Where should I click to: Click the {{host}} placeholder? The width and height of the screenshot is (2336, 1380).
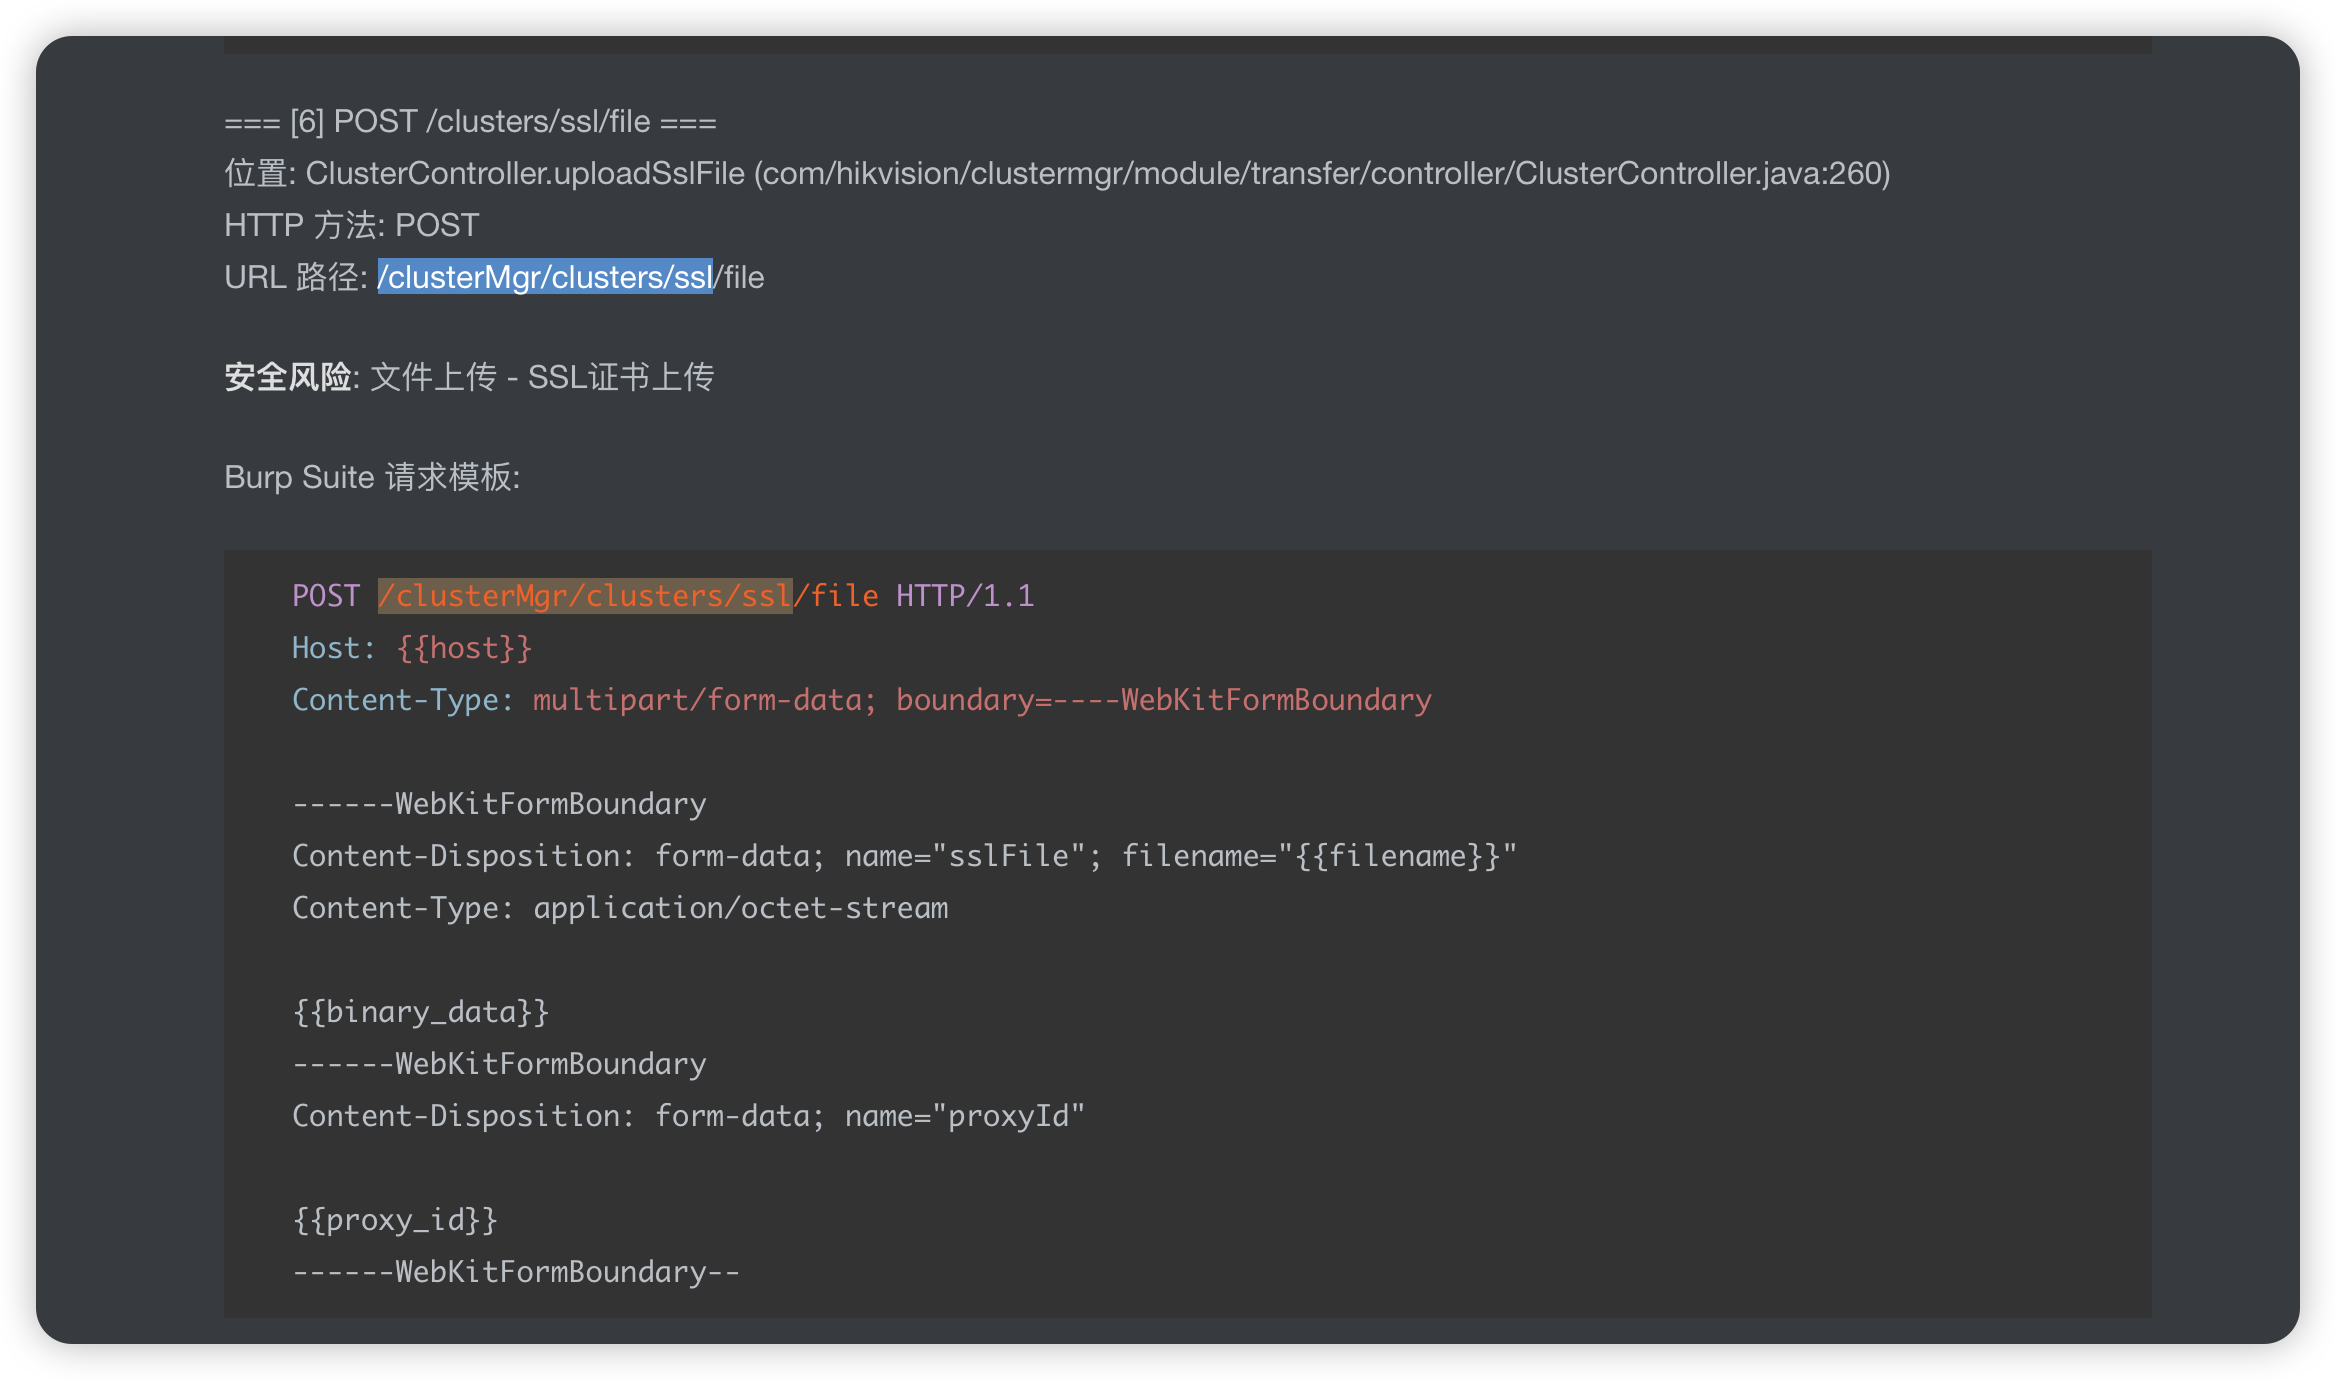click(464, 648)
